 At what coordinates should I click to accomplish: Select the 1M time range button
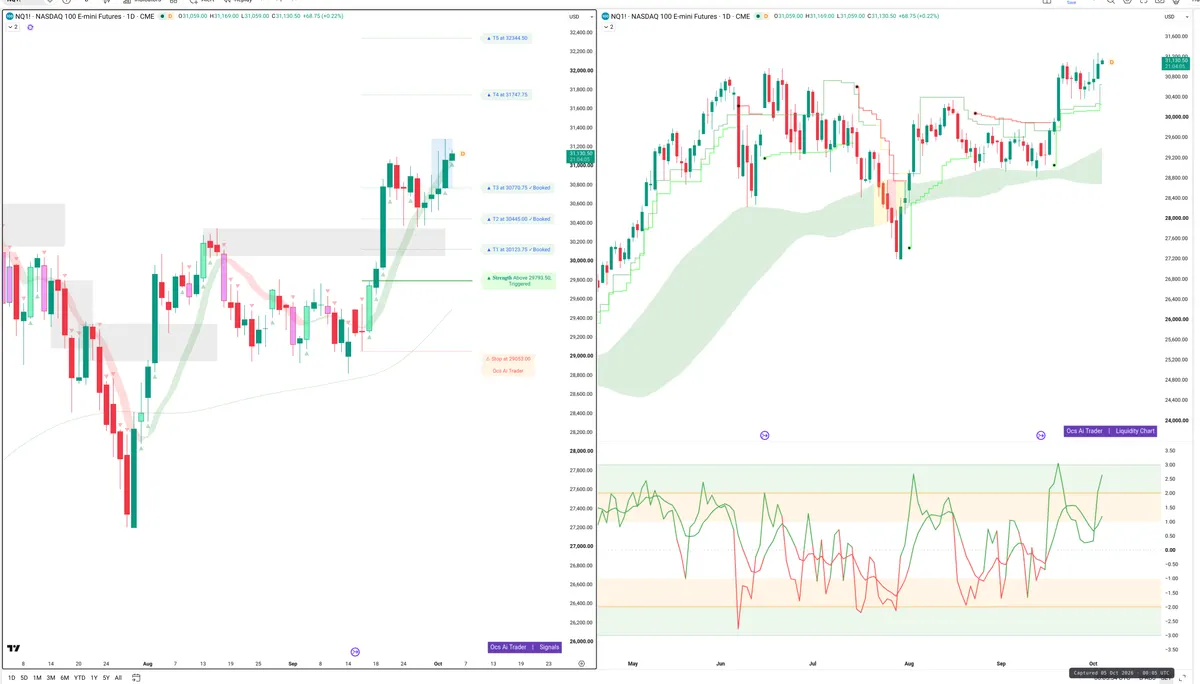[x=37, y=677]
